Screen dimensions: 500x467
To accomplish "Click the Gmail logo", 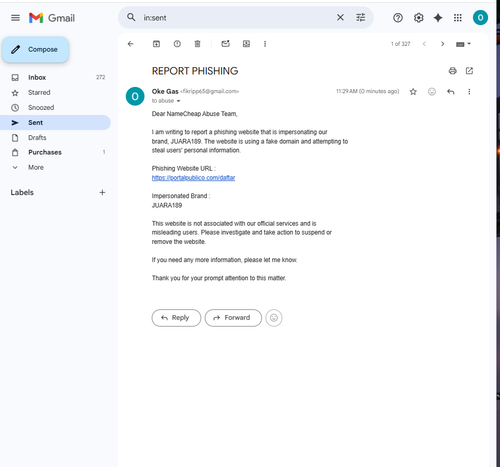I will click(52, 18).
